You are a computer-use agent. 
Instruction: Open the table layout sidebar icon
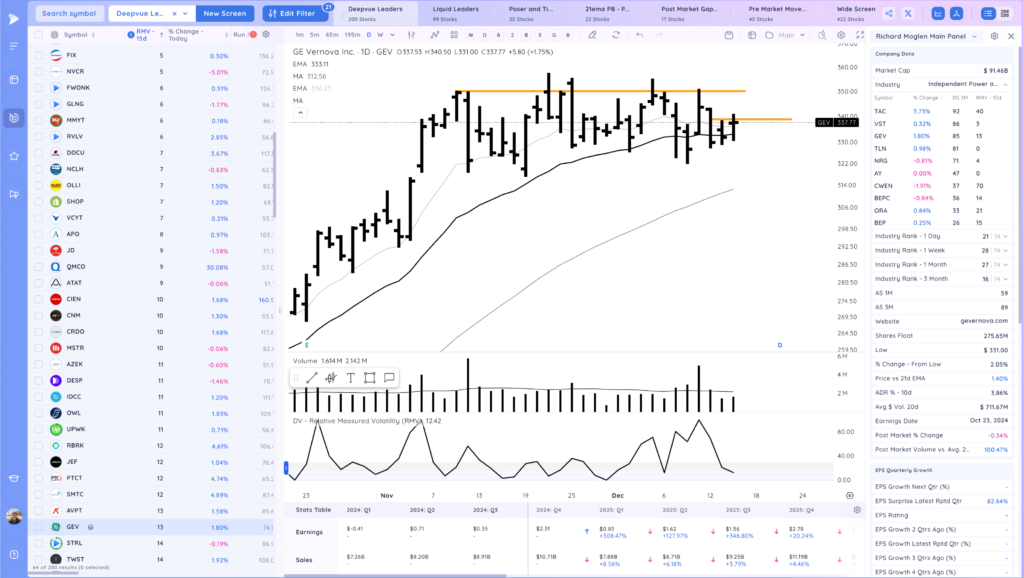tap(14, 80)
